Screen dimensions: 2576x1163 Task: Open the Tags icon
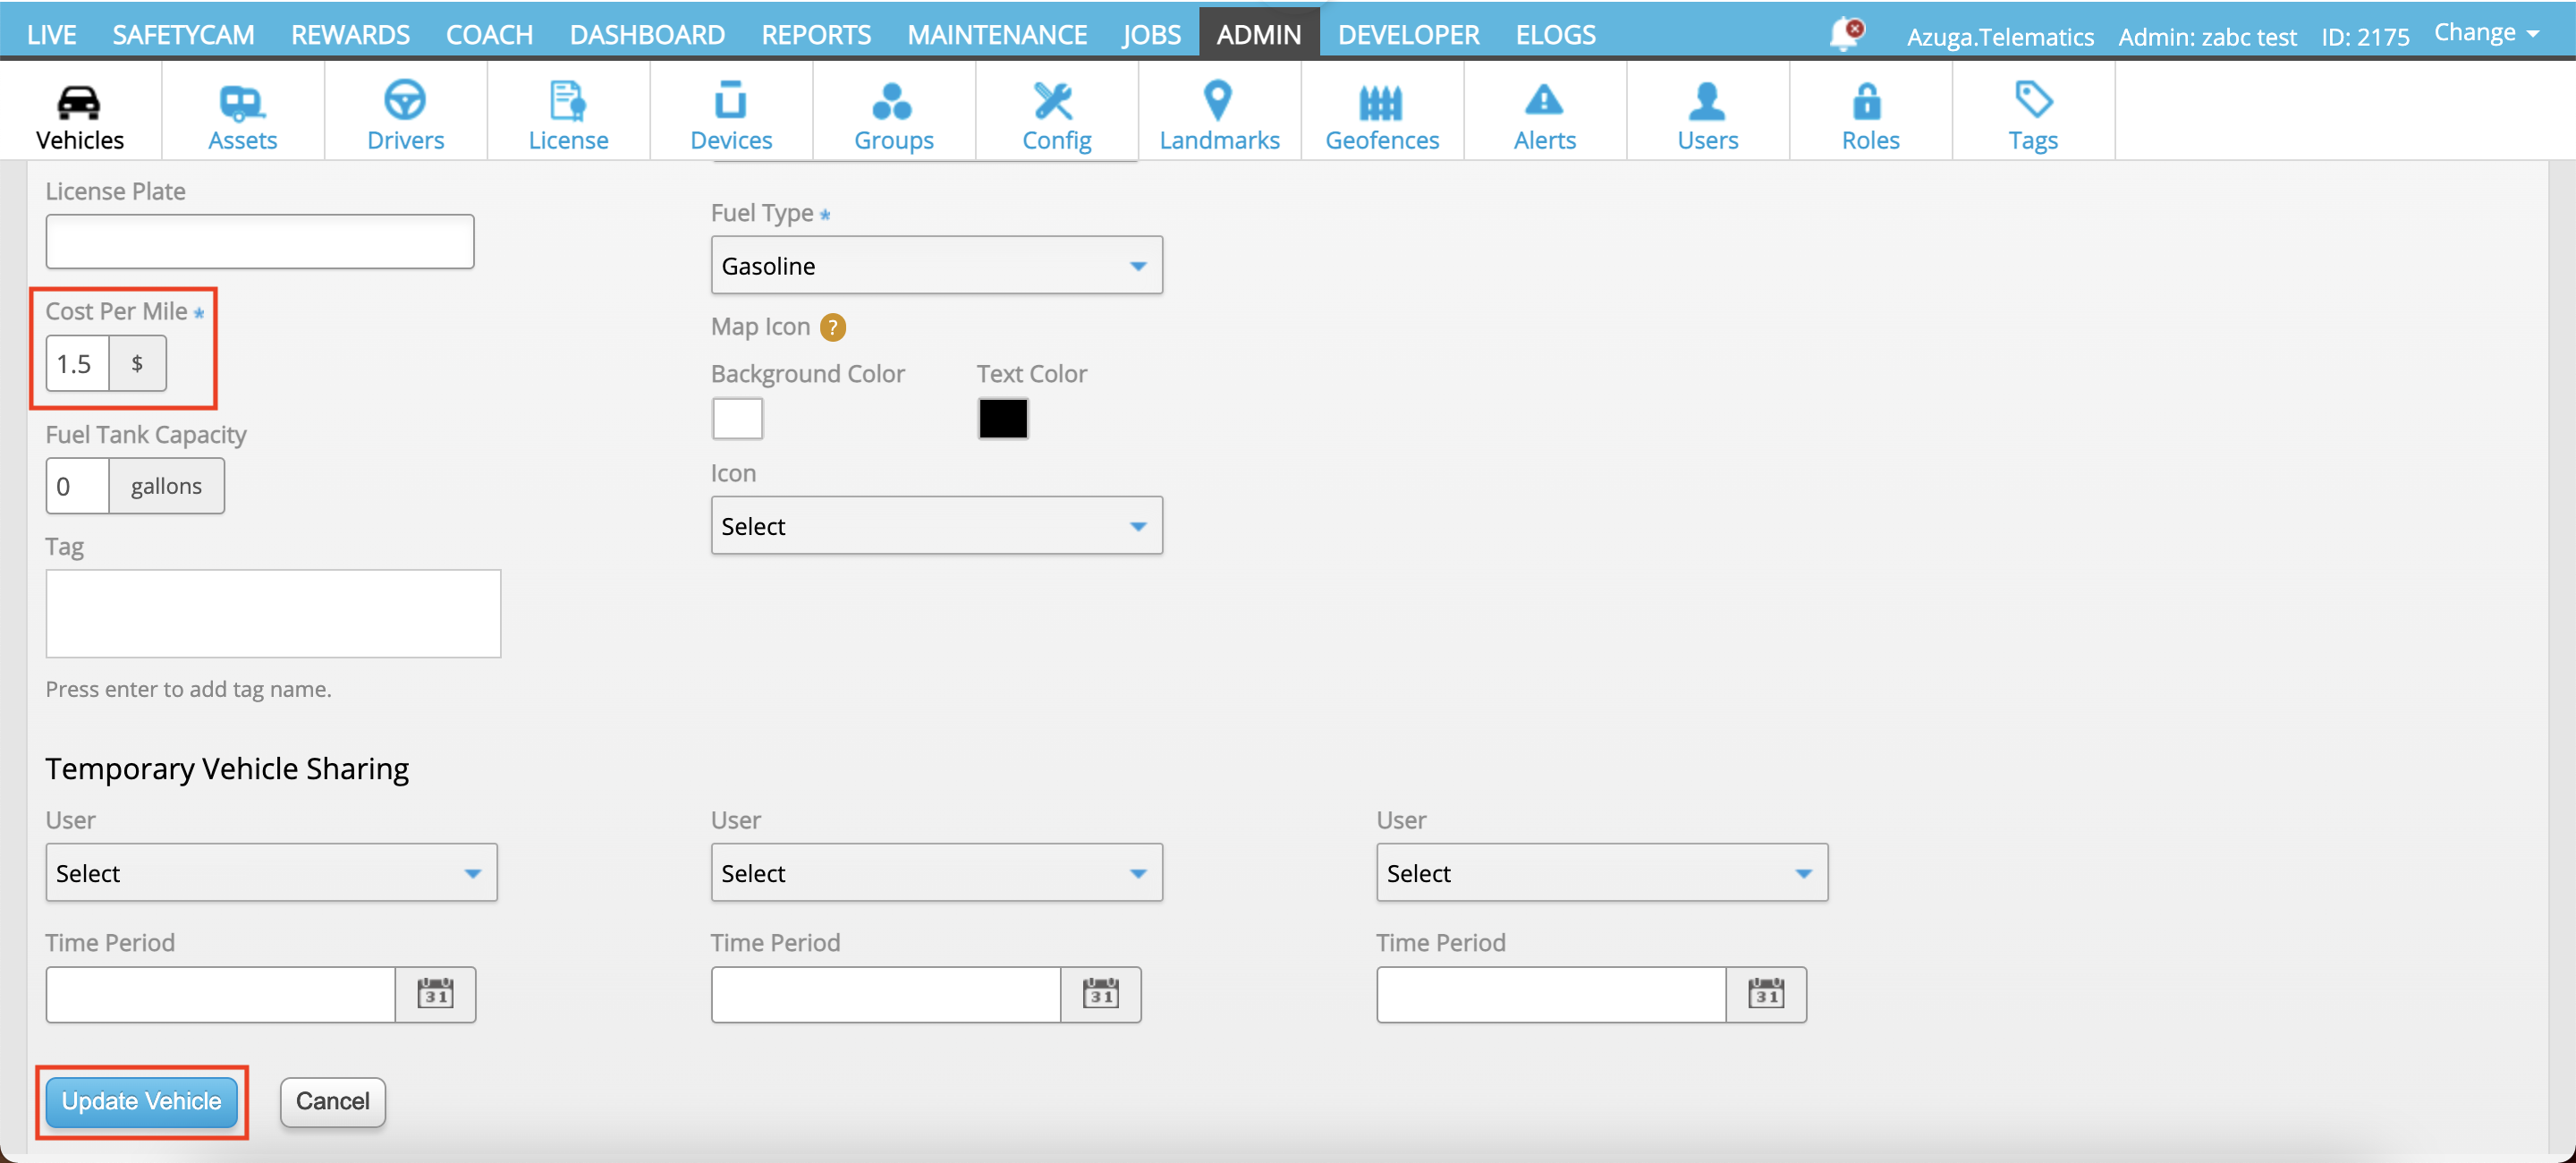2032,101
